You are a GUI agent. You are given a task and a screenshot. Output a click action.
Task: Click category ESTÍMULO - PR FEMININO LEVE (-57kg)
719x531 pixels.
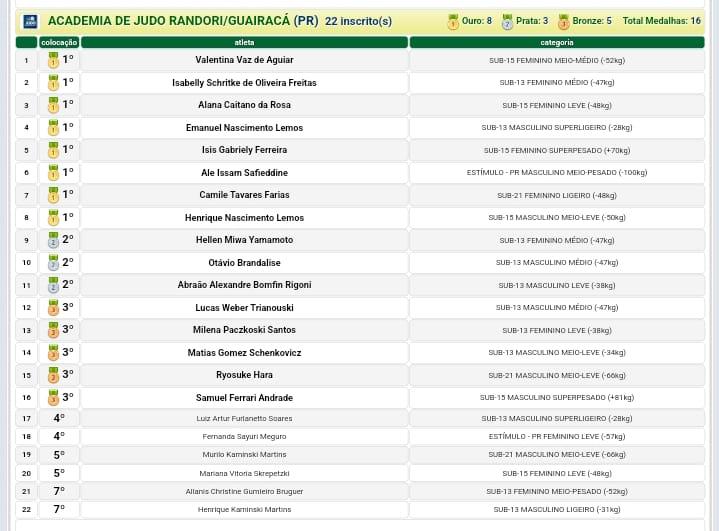557,437
